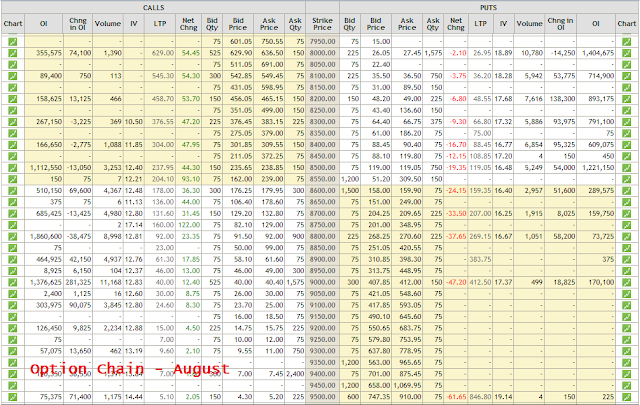Open the Calls chart icon for strike 8000.00

[x=13, y=53]
